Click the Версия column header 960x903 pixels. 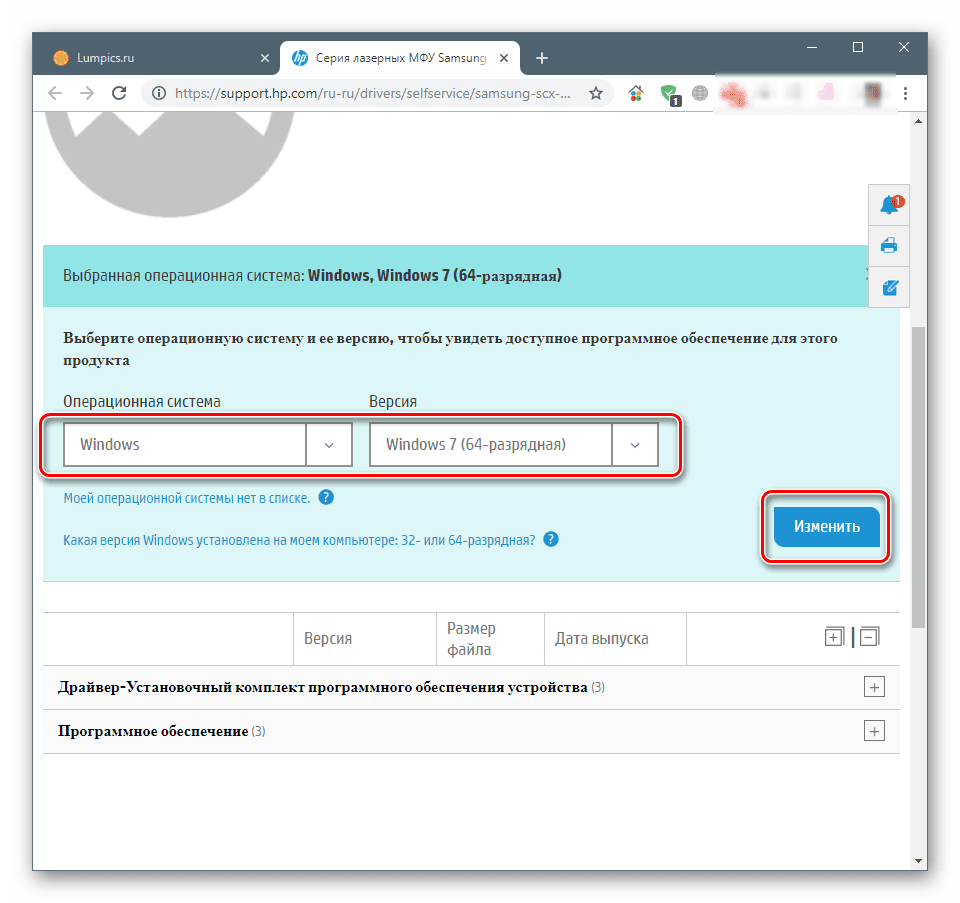click(x=328, y=639)
